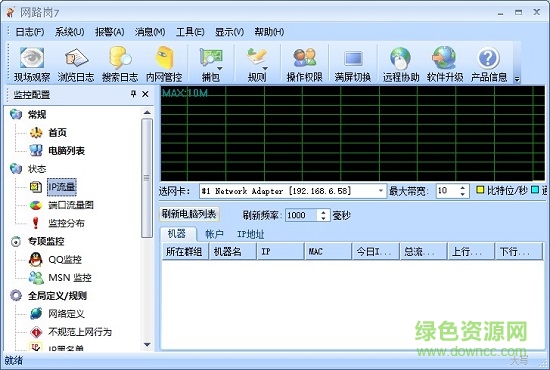Click the 最大带宽 input field
The height and width of the screenshot is (370, 550).
pos(447,191)
